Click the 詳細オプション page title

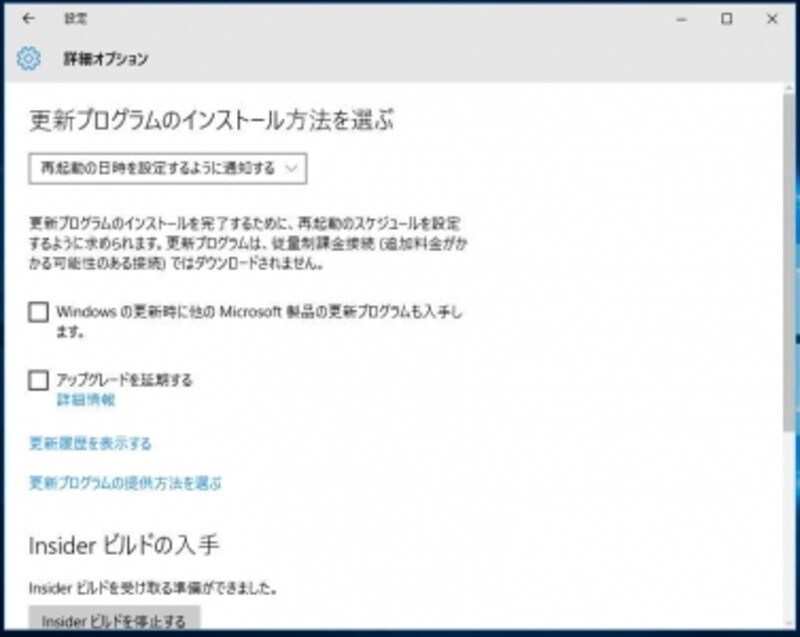pos(106,59)
